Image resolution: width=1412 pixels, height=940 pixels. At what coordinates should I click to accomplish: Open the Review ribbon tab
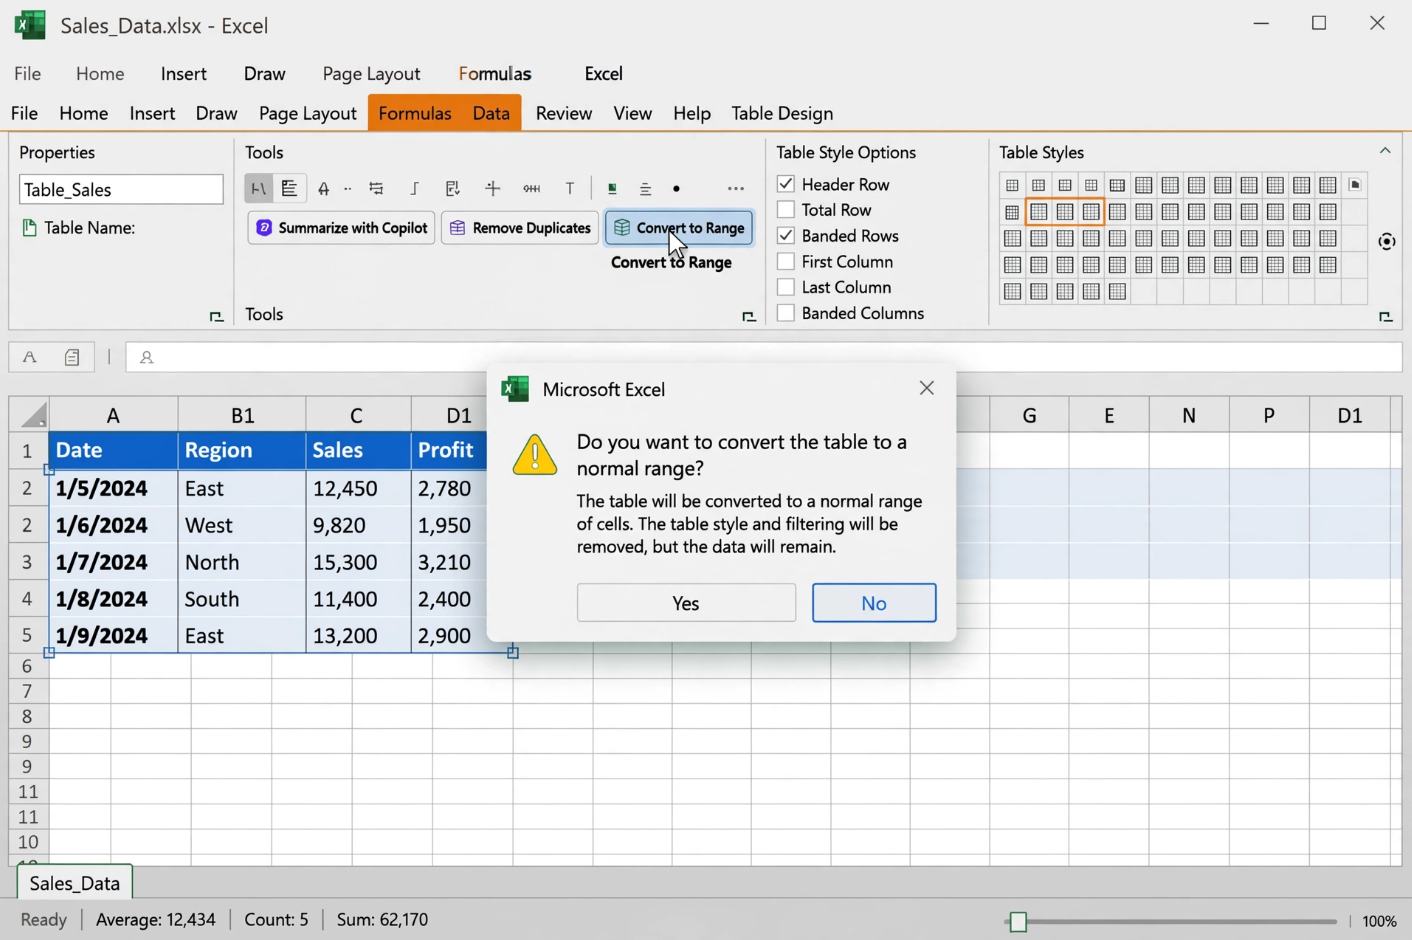point(564,113)
